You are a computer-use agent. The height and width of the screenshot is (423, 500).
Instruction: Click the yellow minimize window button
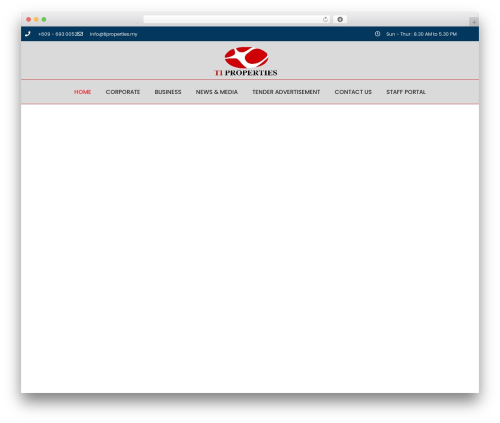(x=36, y=20)
